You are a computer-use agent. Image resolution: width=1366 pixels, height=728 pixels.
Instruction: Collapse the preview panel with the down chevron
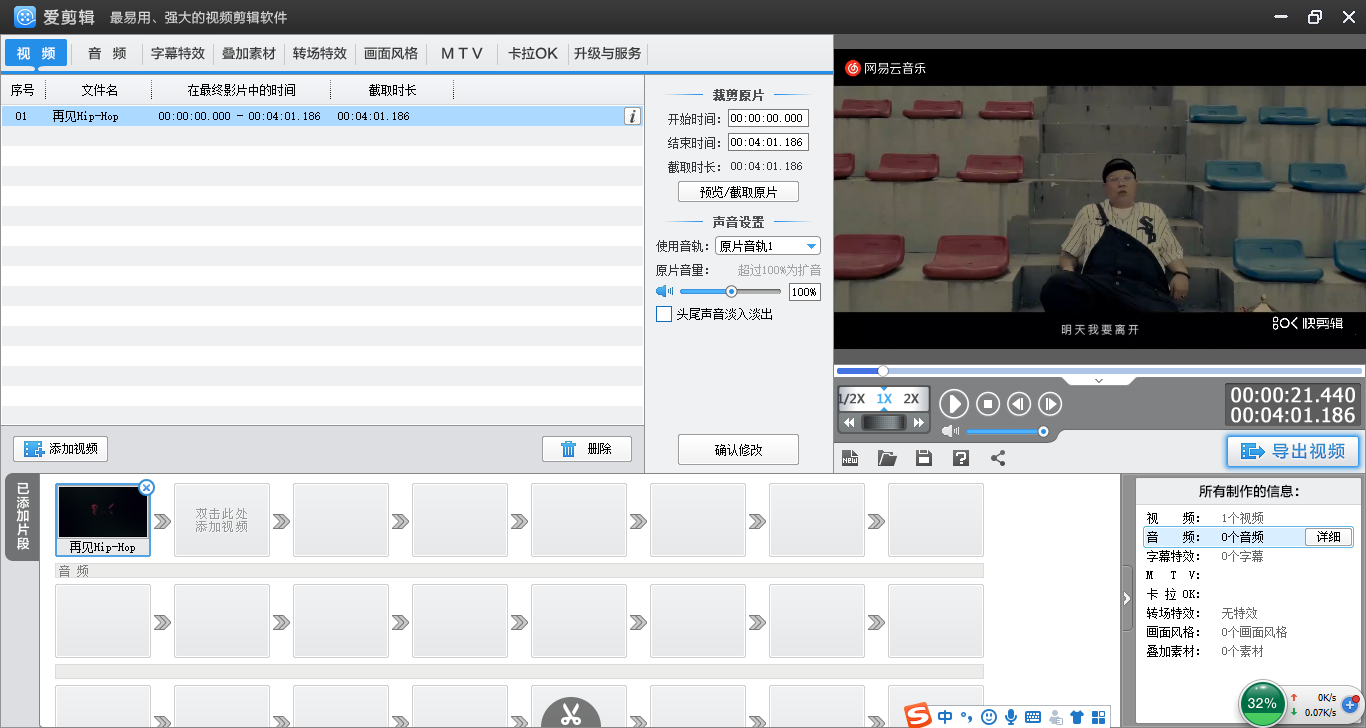pos(1099,380)
